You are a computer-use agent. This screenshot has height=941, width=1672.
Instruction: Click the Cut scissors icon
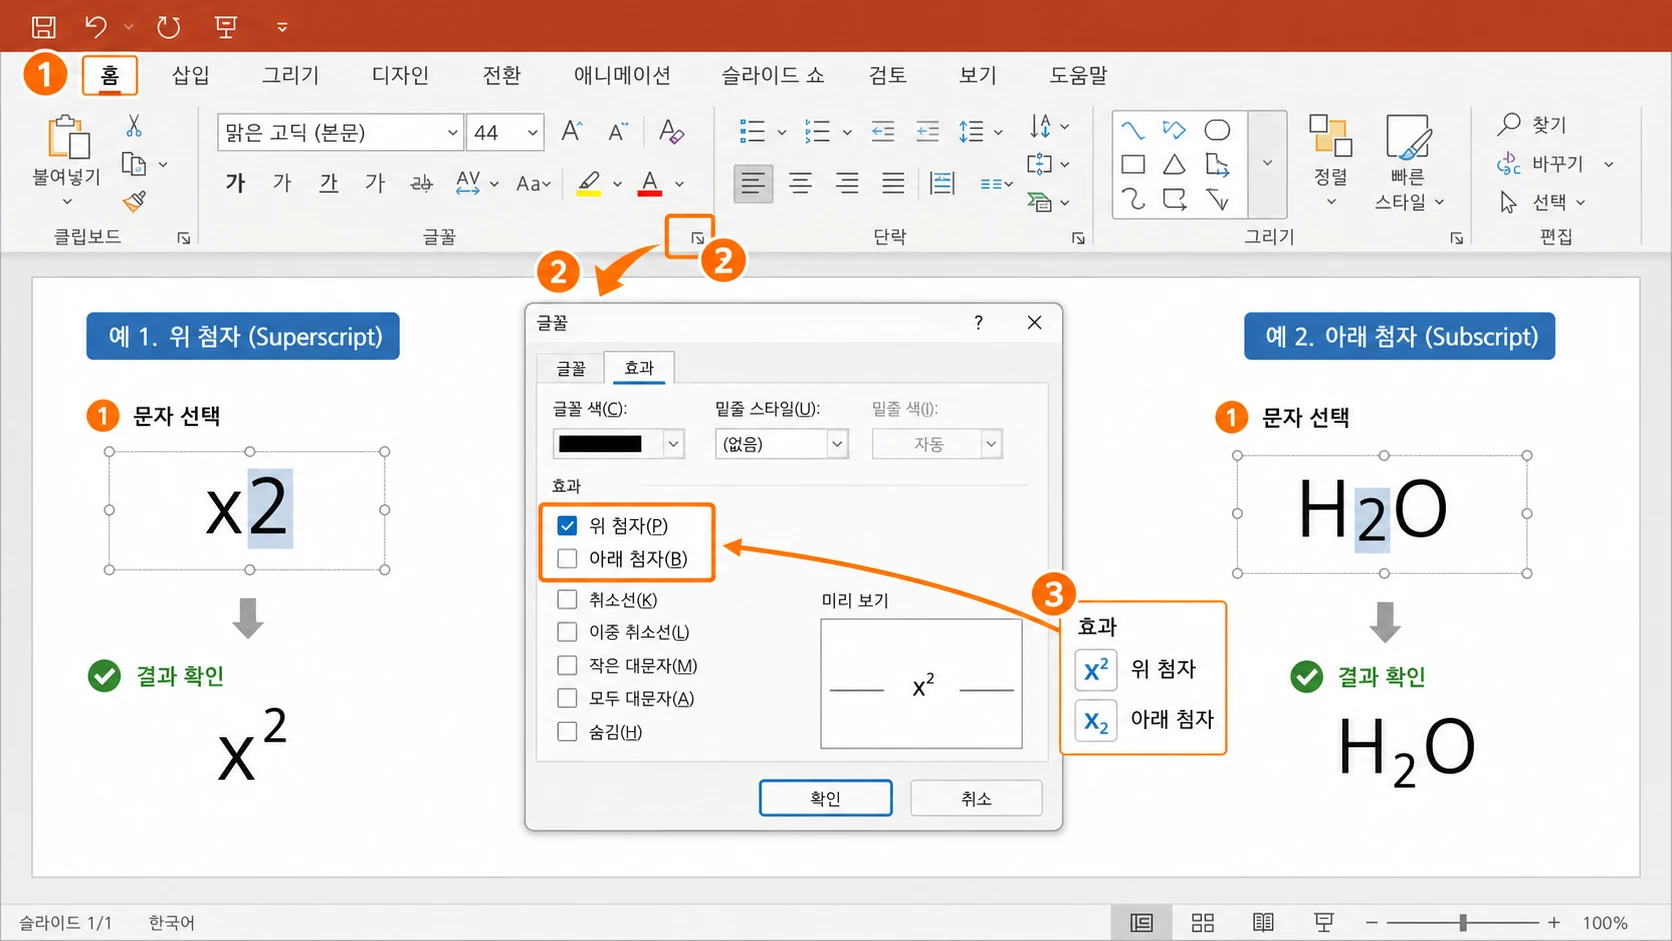click(134, 126)
